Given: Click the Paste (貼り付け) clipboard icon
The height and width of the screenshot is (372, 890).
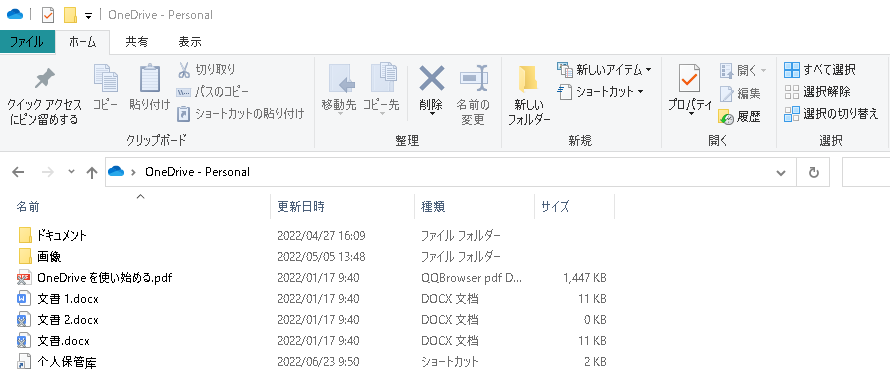Looking at the screenshot, I should (x=150, y=78).
